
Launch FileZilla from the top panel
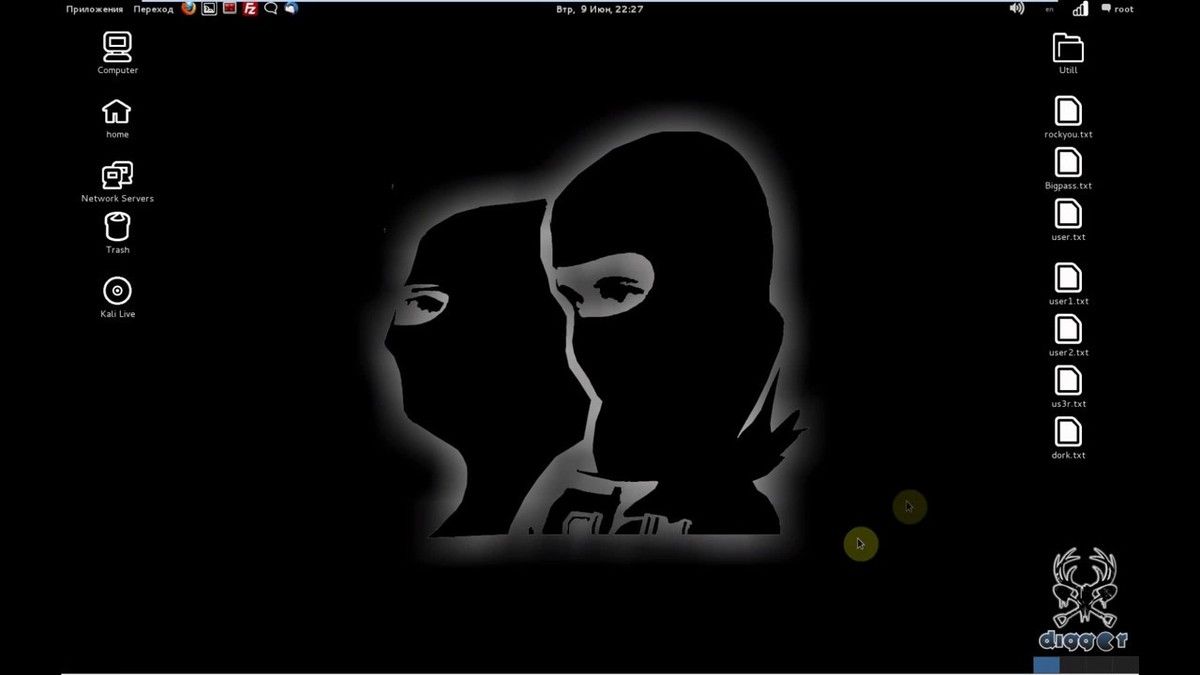[x=250, y=9]
